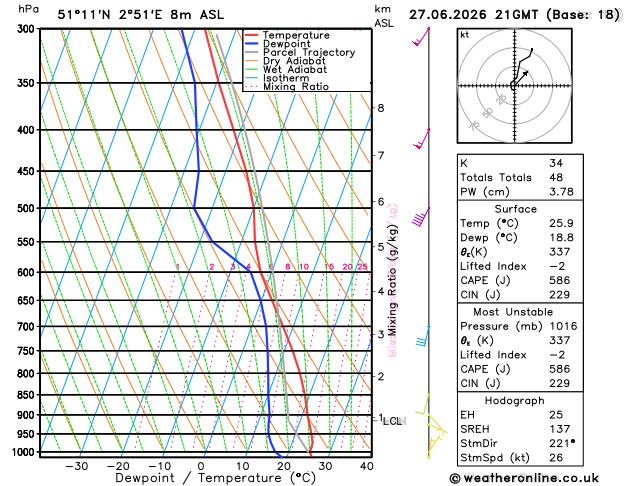The image size is (629, 486).
Task: Click the blue wind barb near 700 hPa
Action: [423, 336]
